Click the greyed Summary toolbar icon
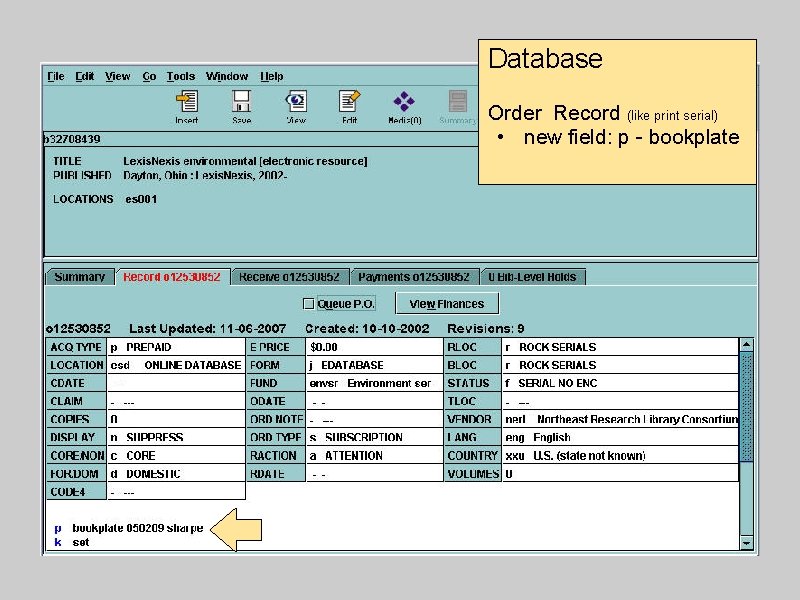800x600 pixels. coord(458,101)
